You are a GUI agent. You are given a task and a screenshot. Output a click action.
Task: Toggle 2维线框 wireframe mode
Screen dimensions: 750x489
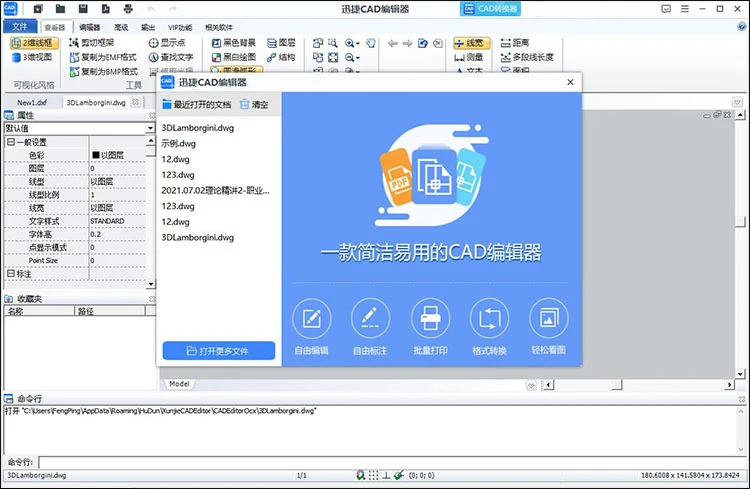(34, 43)
